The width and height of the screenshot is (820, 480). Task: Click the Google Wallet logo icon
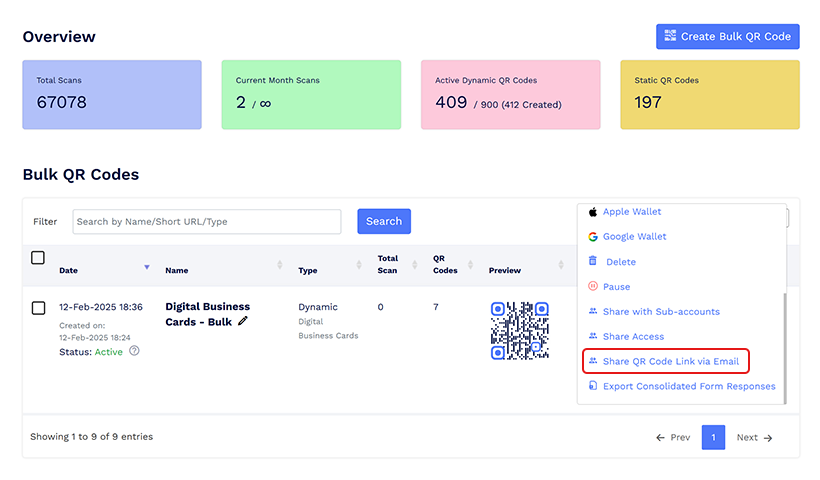tap(593, 237)
